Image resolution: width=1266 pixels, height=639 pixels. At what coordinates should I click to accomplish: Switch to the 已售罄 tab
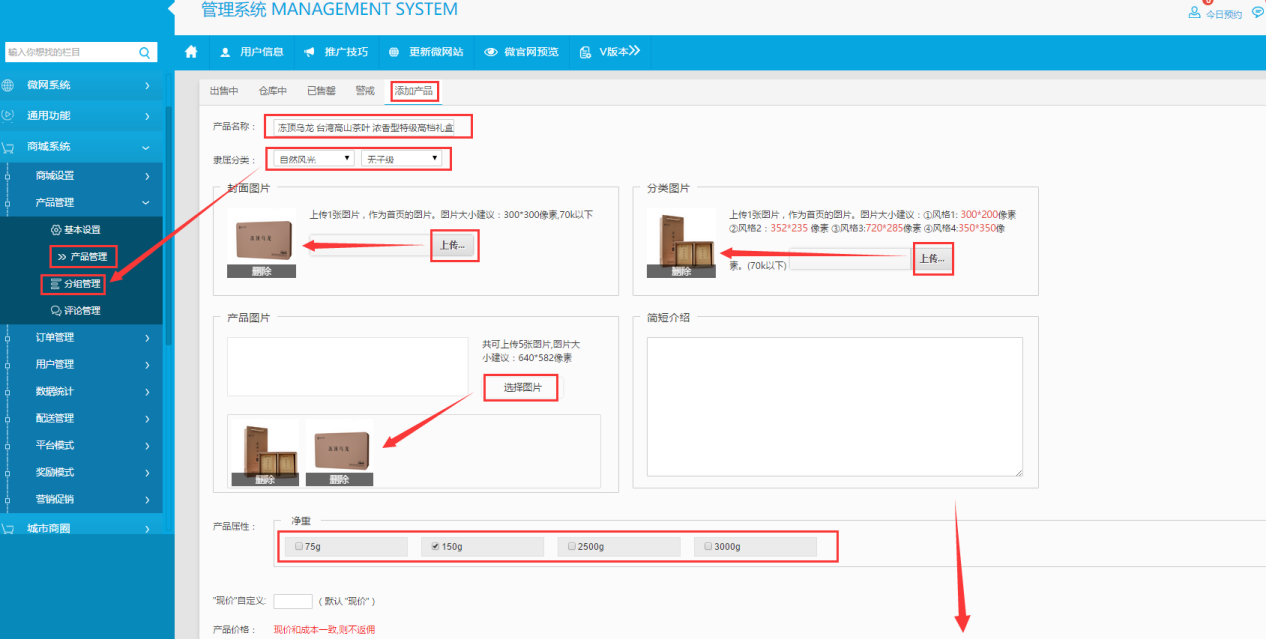pyautogui.click(x=321, y=91)
